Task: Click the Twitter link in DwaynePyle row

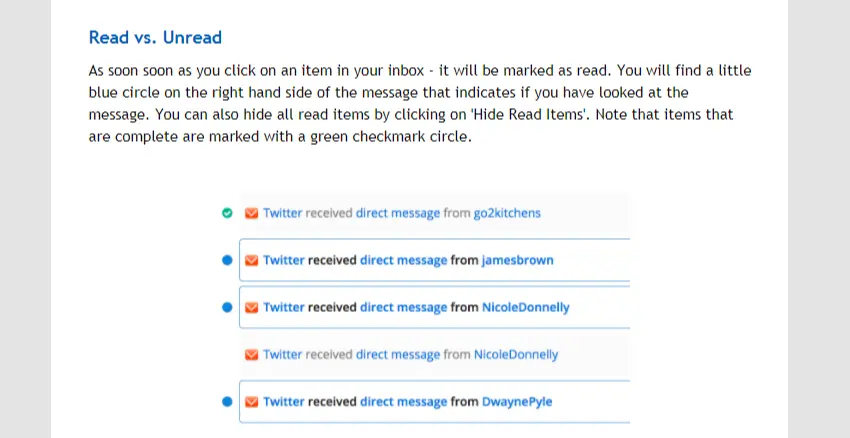Action: [x=284, y=402]
